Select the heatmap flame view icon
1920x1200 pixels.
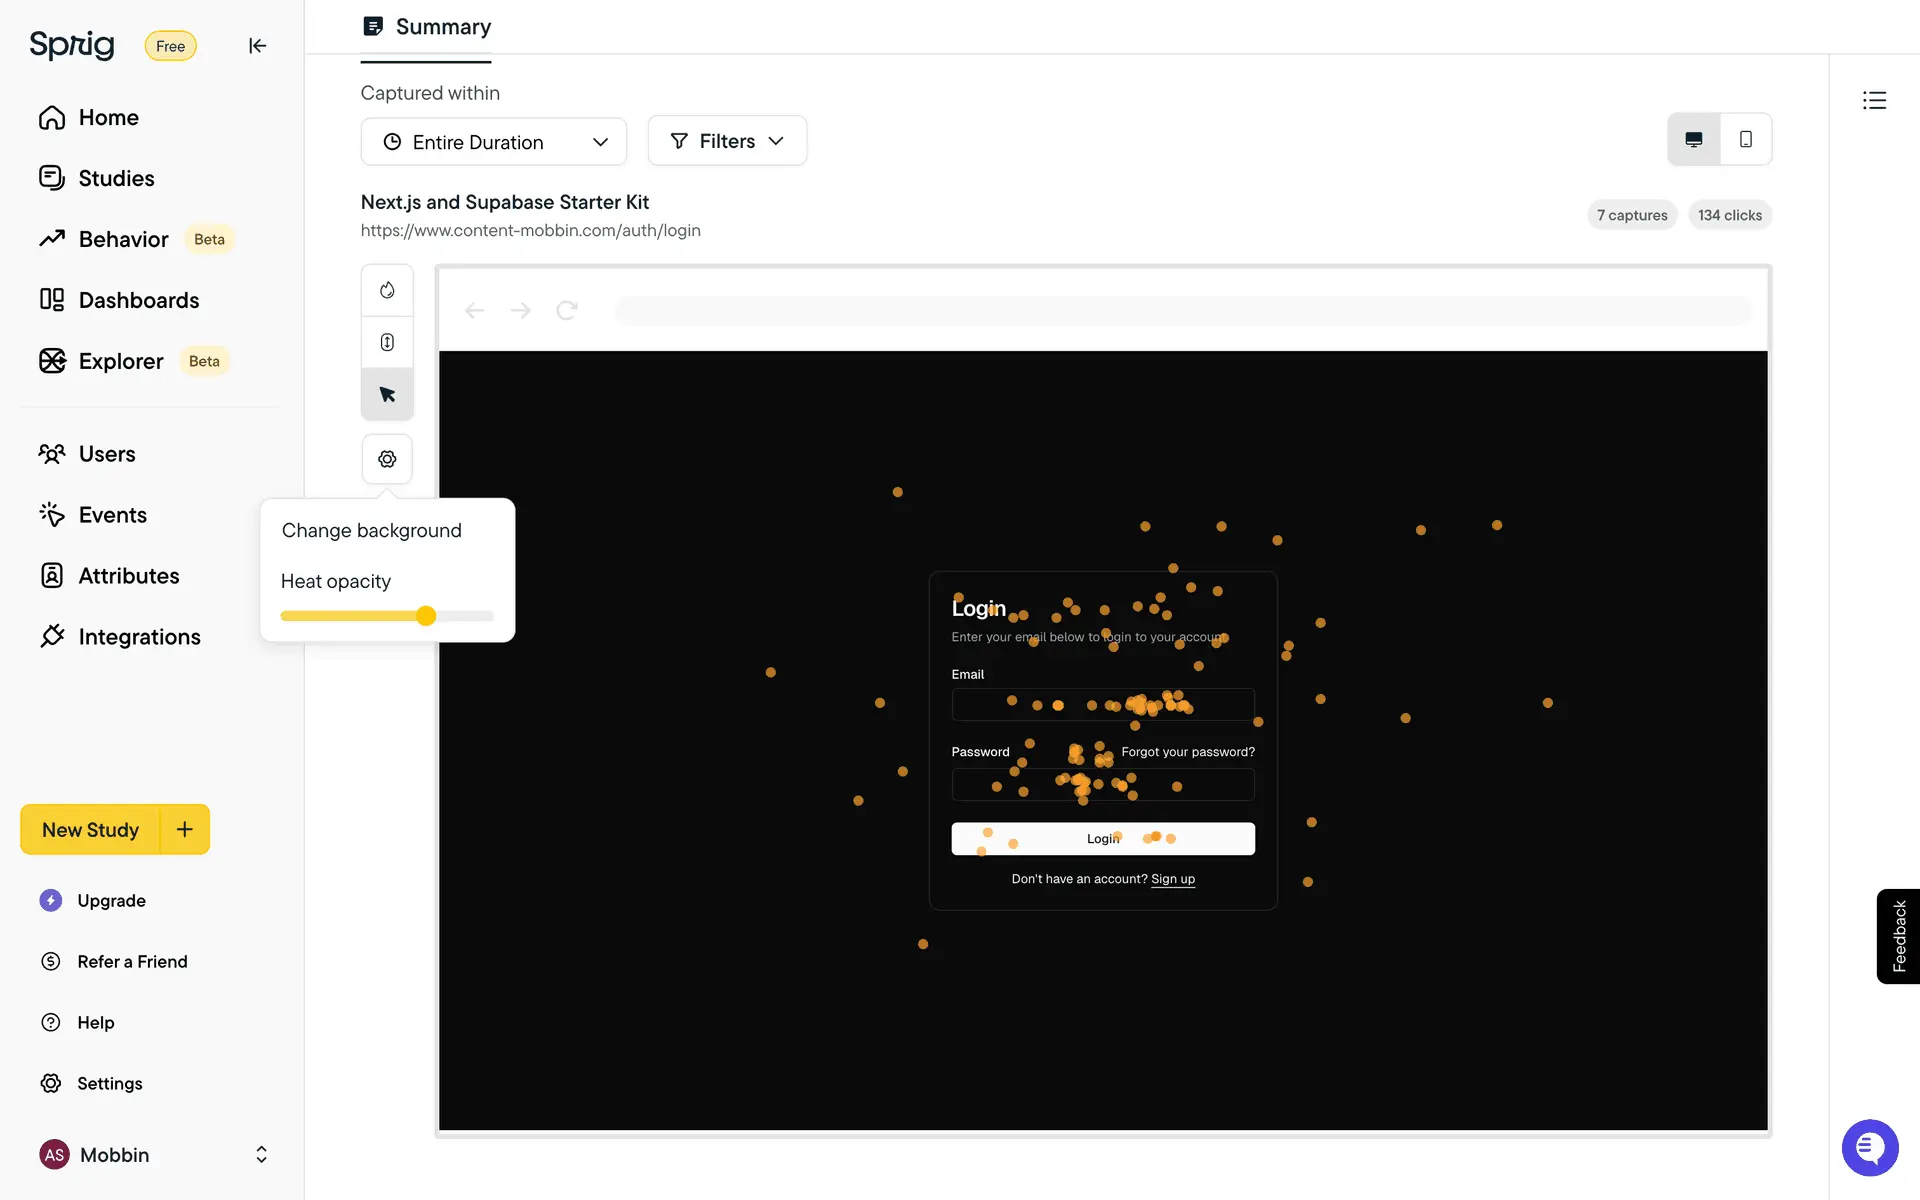click(x=387, y=290)
